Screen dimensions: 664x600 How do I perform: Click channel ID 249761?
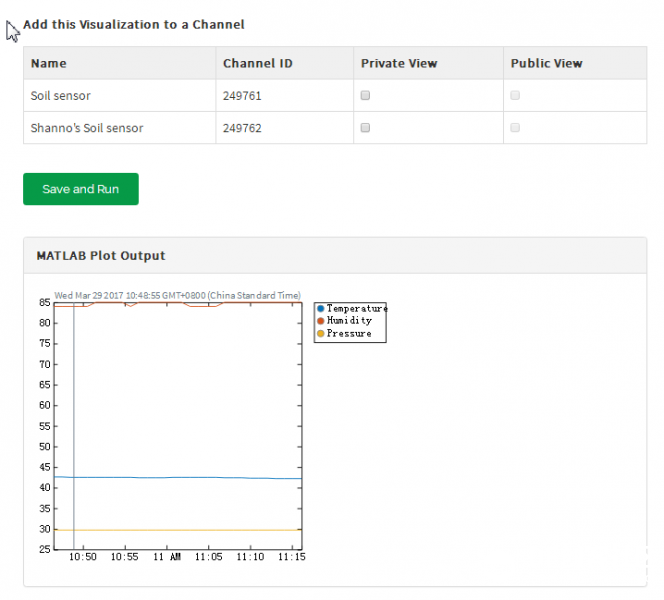click(242, 96)
